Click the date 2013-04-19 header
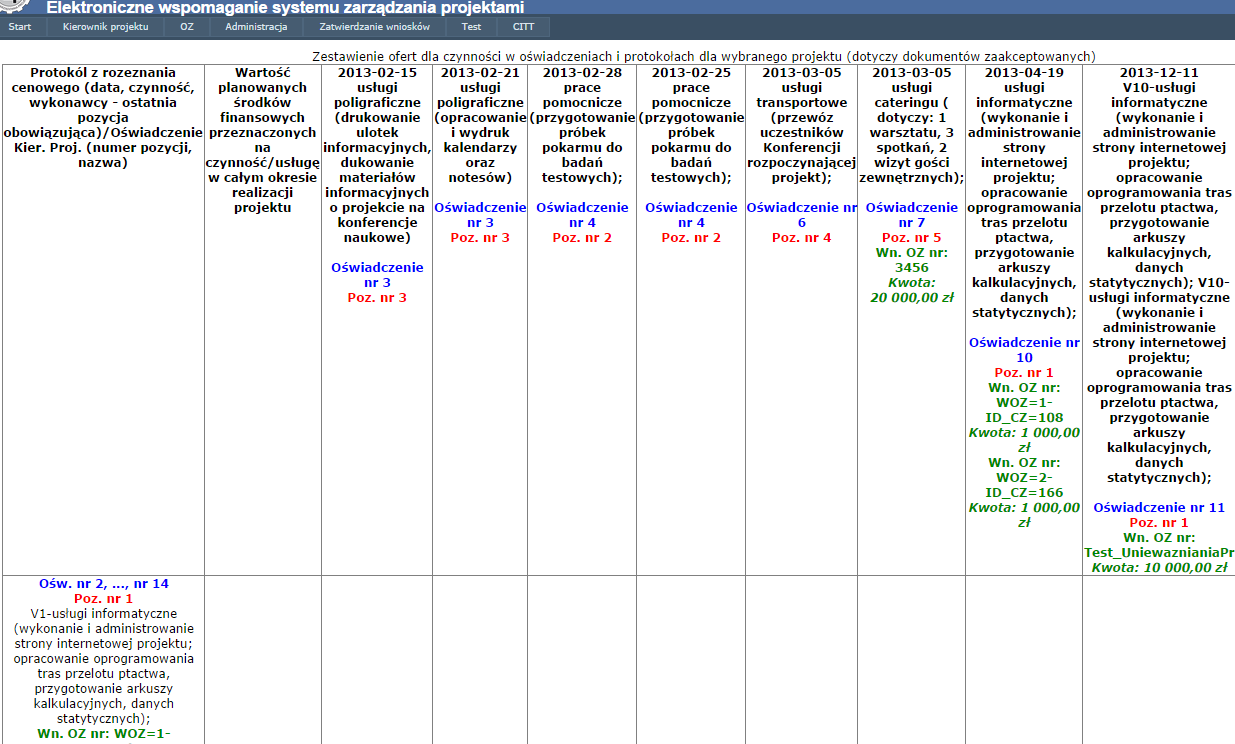Image resolution: width=1235 pixels, height=744 pixels. (1024, 73)
